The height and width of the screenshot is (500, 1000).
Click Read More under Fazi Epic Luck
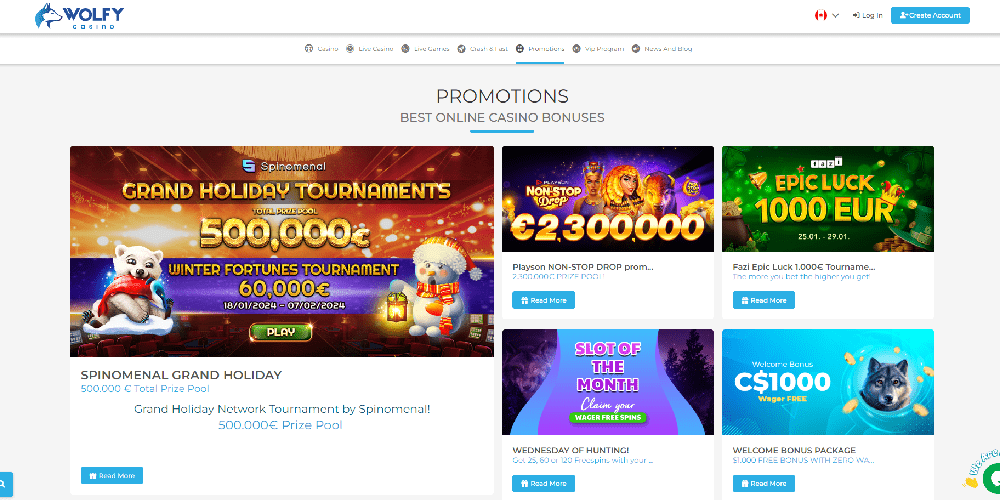(763, 300)
